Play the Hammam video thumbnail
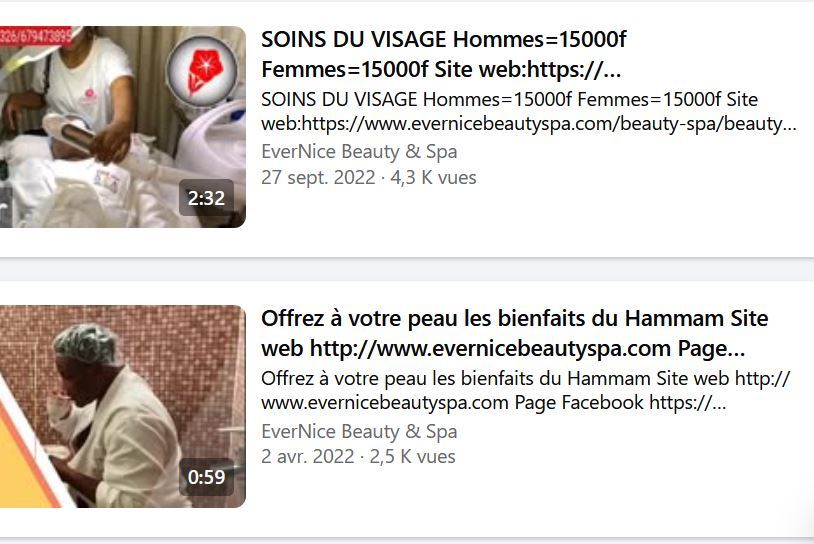Image resolution: width=814 pixels, height=544 pixels. pos(123,406)
